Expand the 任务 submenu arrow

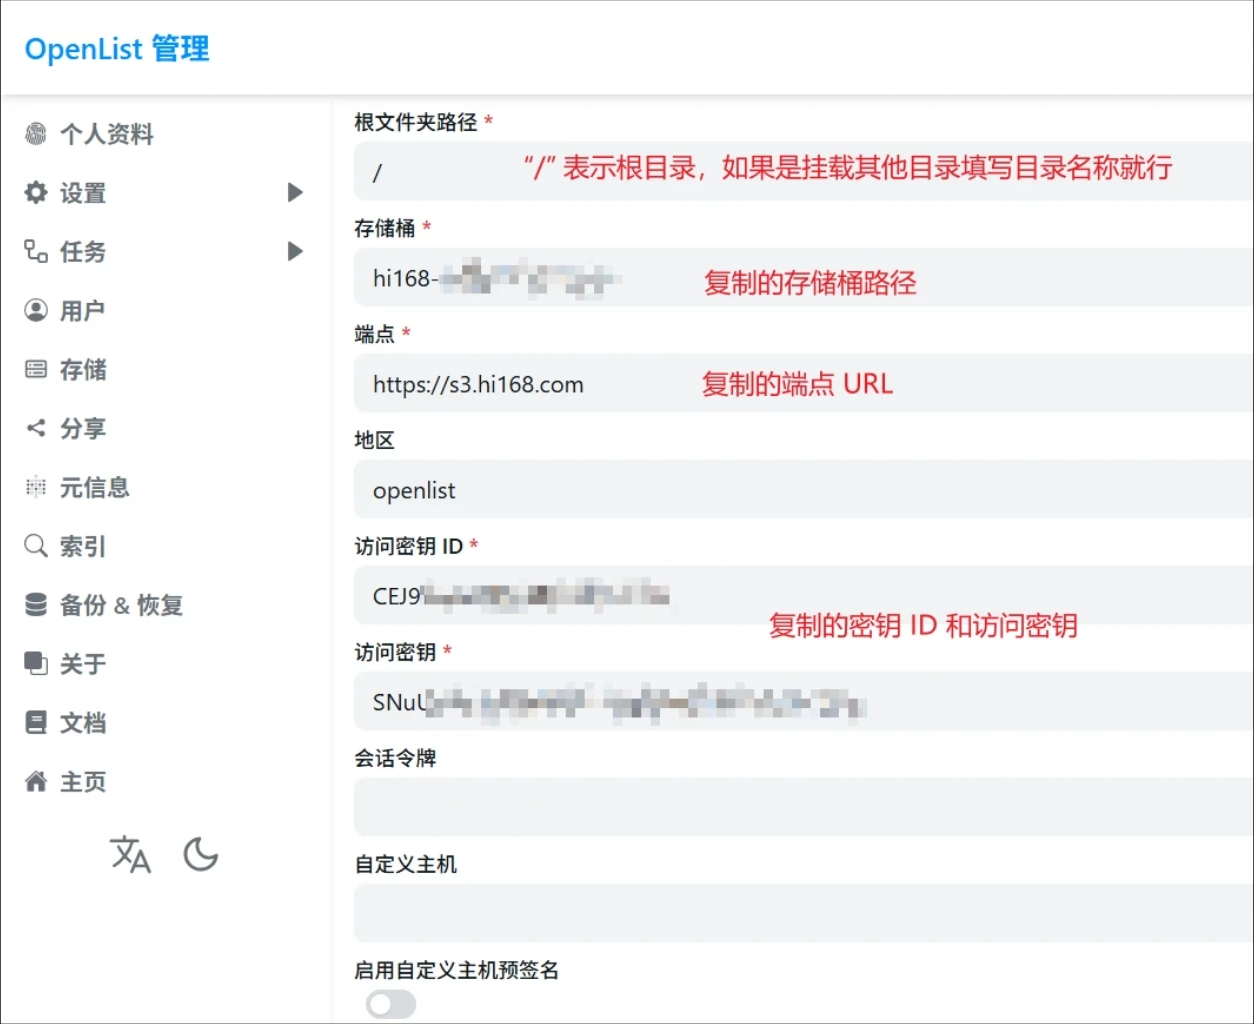pos(295,251)
